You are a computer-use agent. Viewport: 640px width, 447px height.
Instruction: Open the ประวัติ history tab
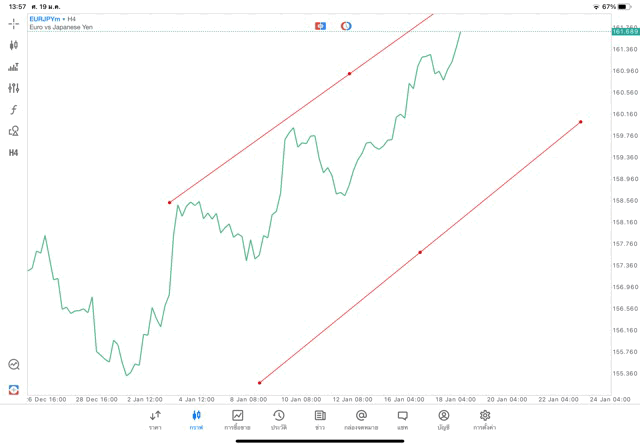(x=279, y=419)
